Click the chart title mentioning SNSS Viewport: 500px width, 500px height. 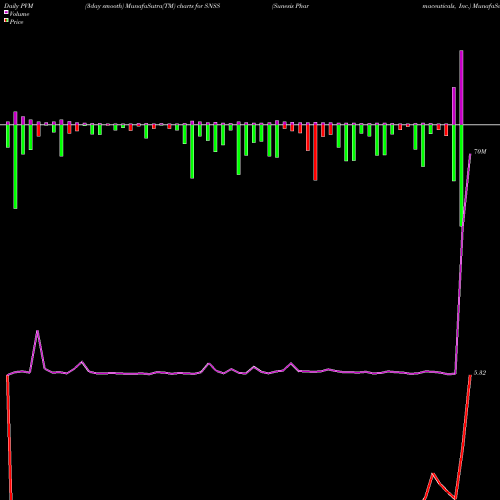pos(152,6)
